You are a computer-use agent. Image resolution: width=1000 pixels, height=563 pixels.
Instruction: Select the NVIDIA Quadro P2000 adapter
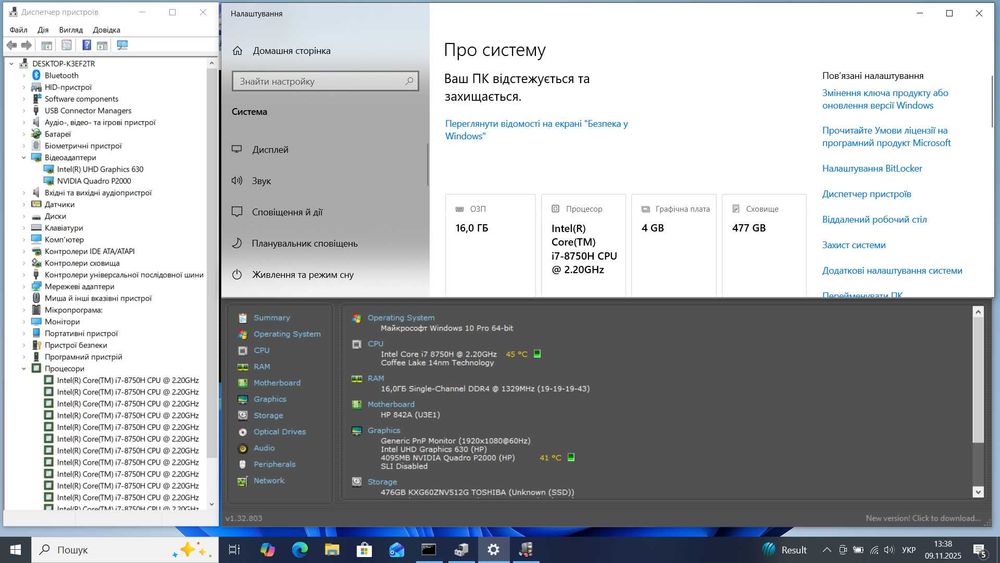tap(94, 181)
